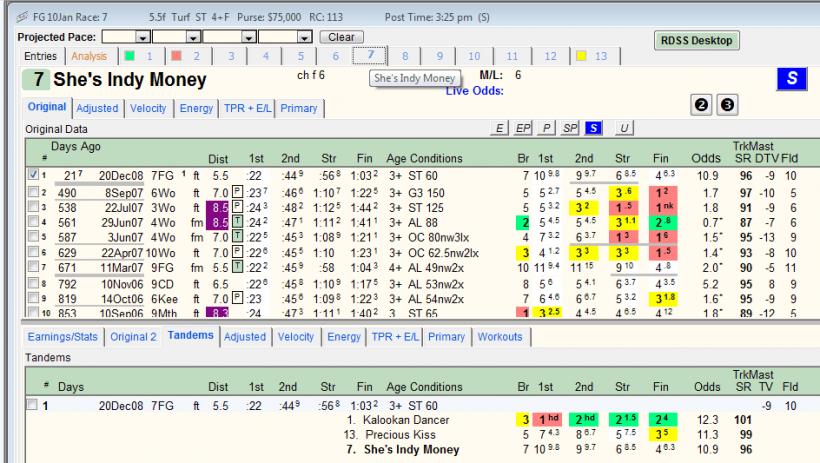
Task: Uncheck the 20Dec08 race line checkbox
Action: click(33, 174)
